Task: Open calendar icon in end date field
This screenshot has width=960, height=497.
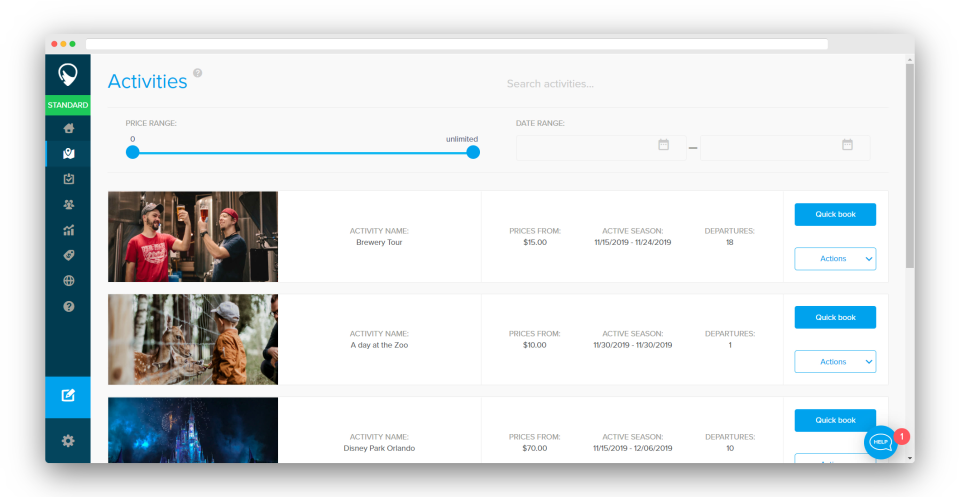Action: [847, 145]
